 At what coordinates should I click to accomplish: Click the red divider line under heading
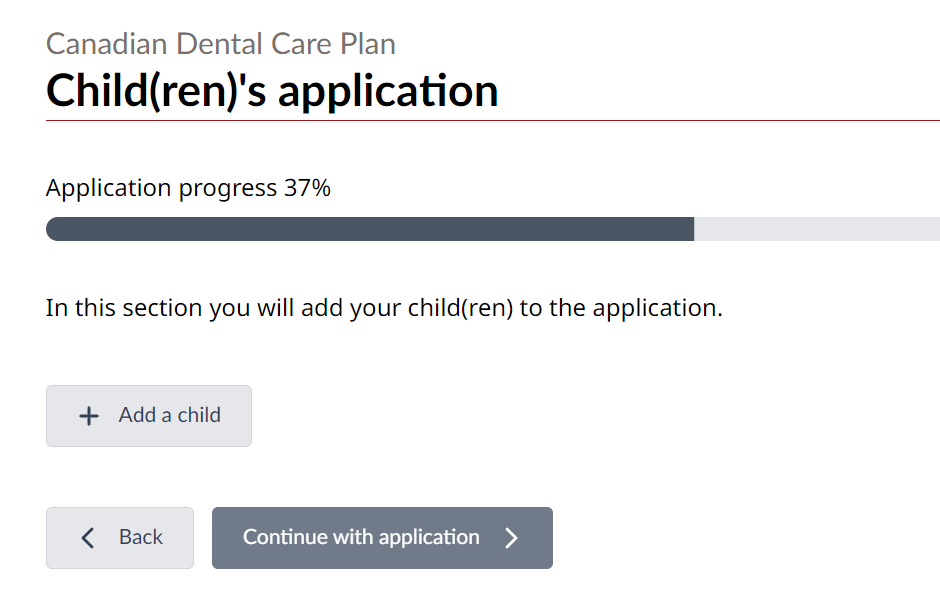click(492, 121)
